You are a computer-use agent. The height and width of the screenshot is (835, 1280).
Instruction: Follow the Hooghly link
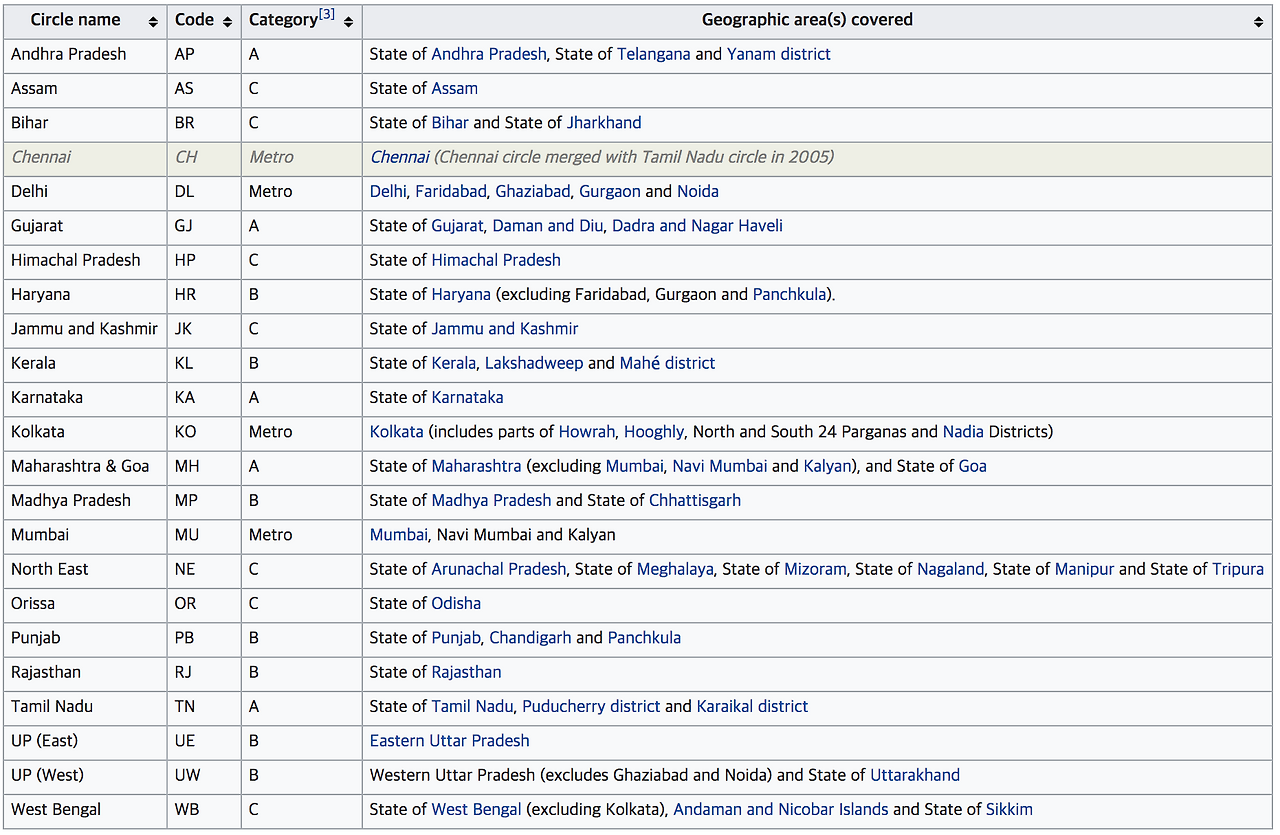(x=654, y=432)
